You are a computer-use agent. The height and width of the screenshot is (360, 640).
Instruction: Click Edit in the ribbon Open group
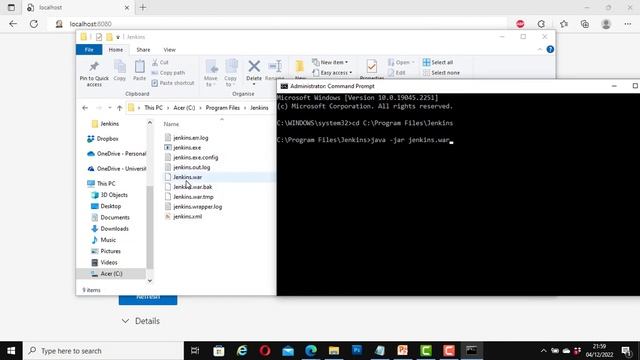click(x=396, y=73)
